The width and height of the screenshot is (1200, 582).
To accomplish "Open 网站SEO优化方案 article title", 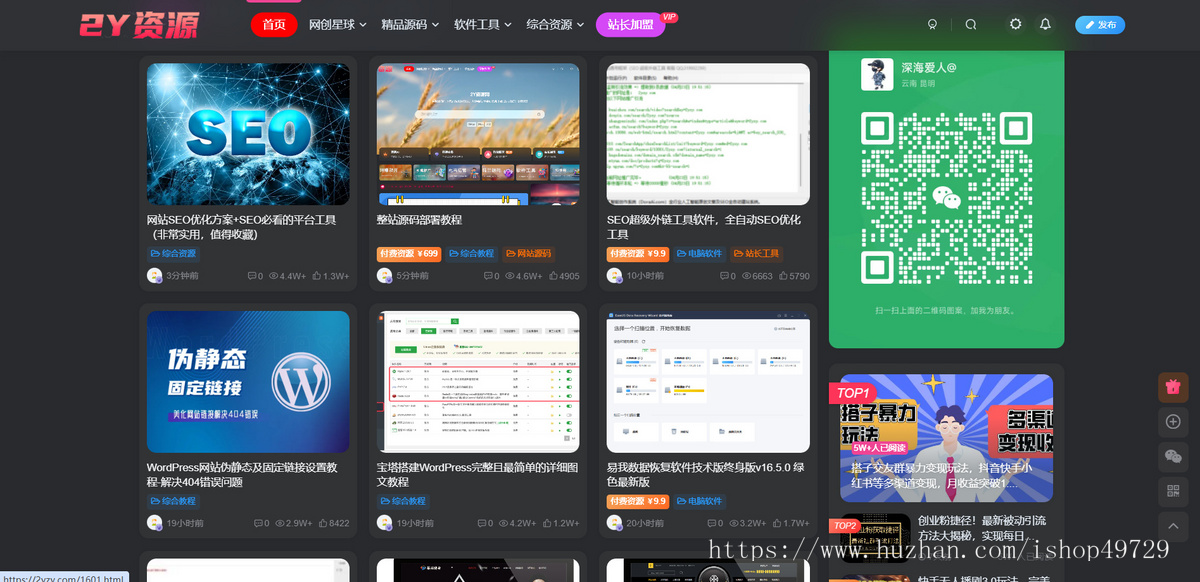I will [242, 227].
